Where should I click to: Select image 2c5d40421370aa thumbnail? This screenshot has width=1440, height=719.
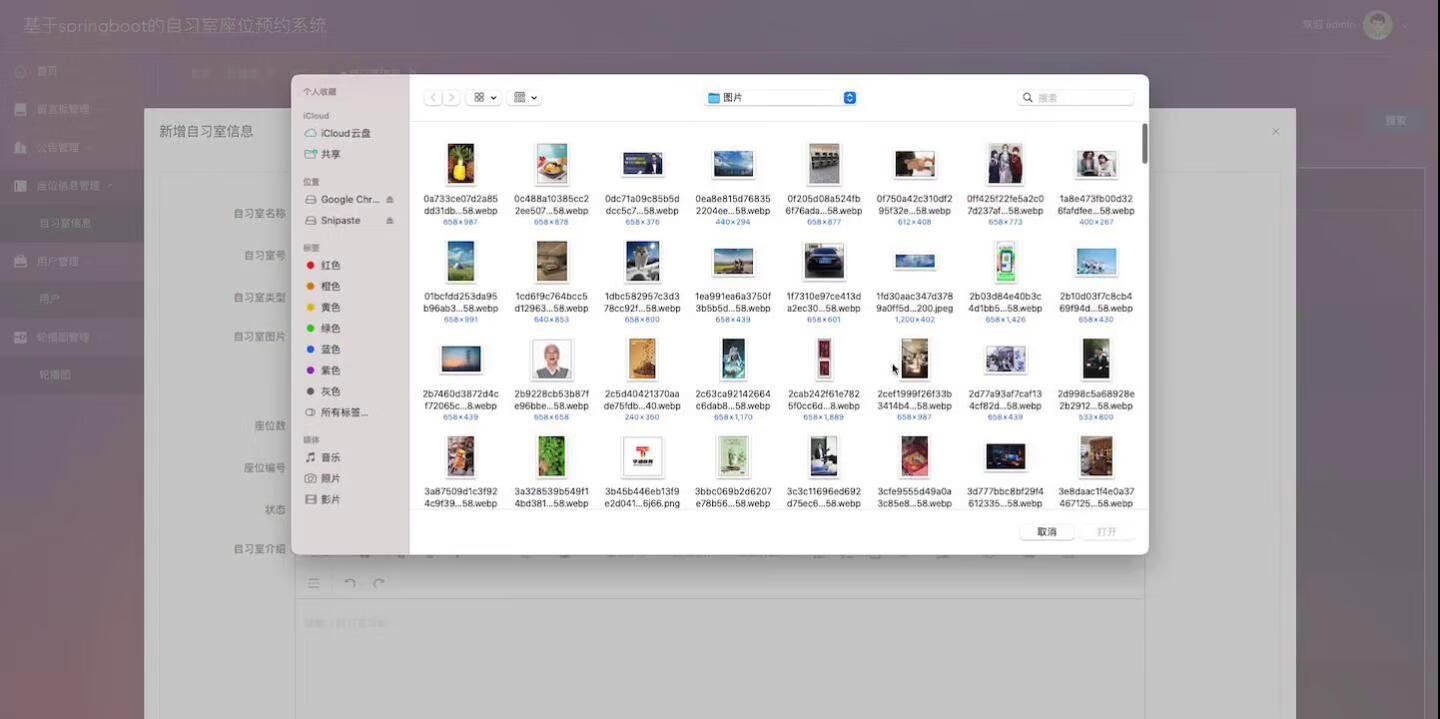642,359
